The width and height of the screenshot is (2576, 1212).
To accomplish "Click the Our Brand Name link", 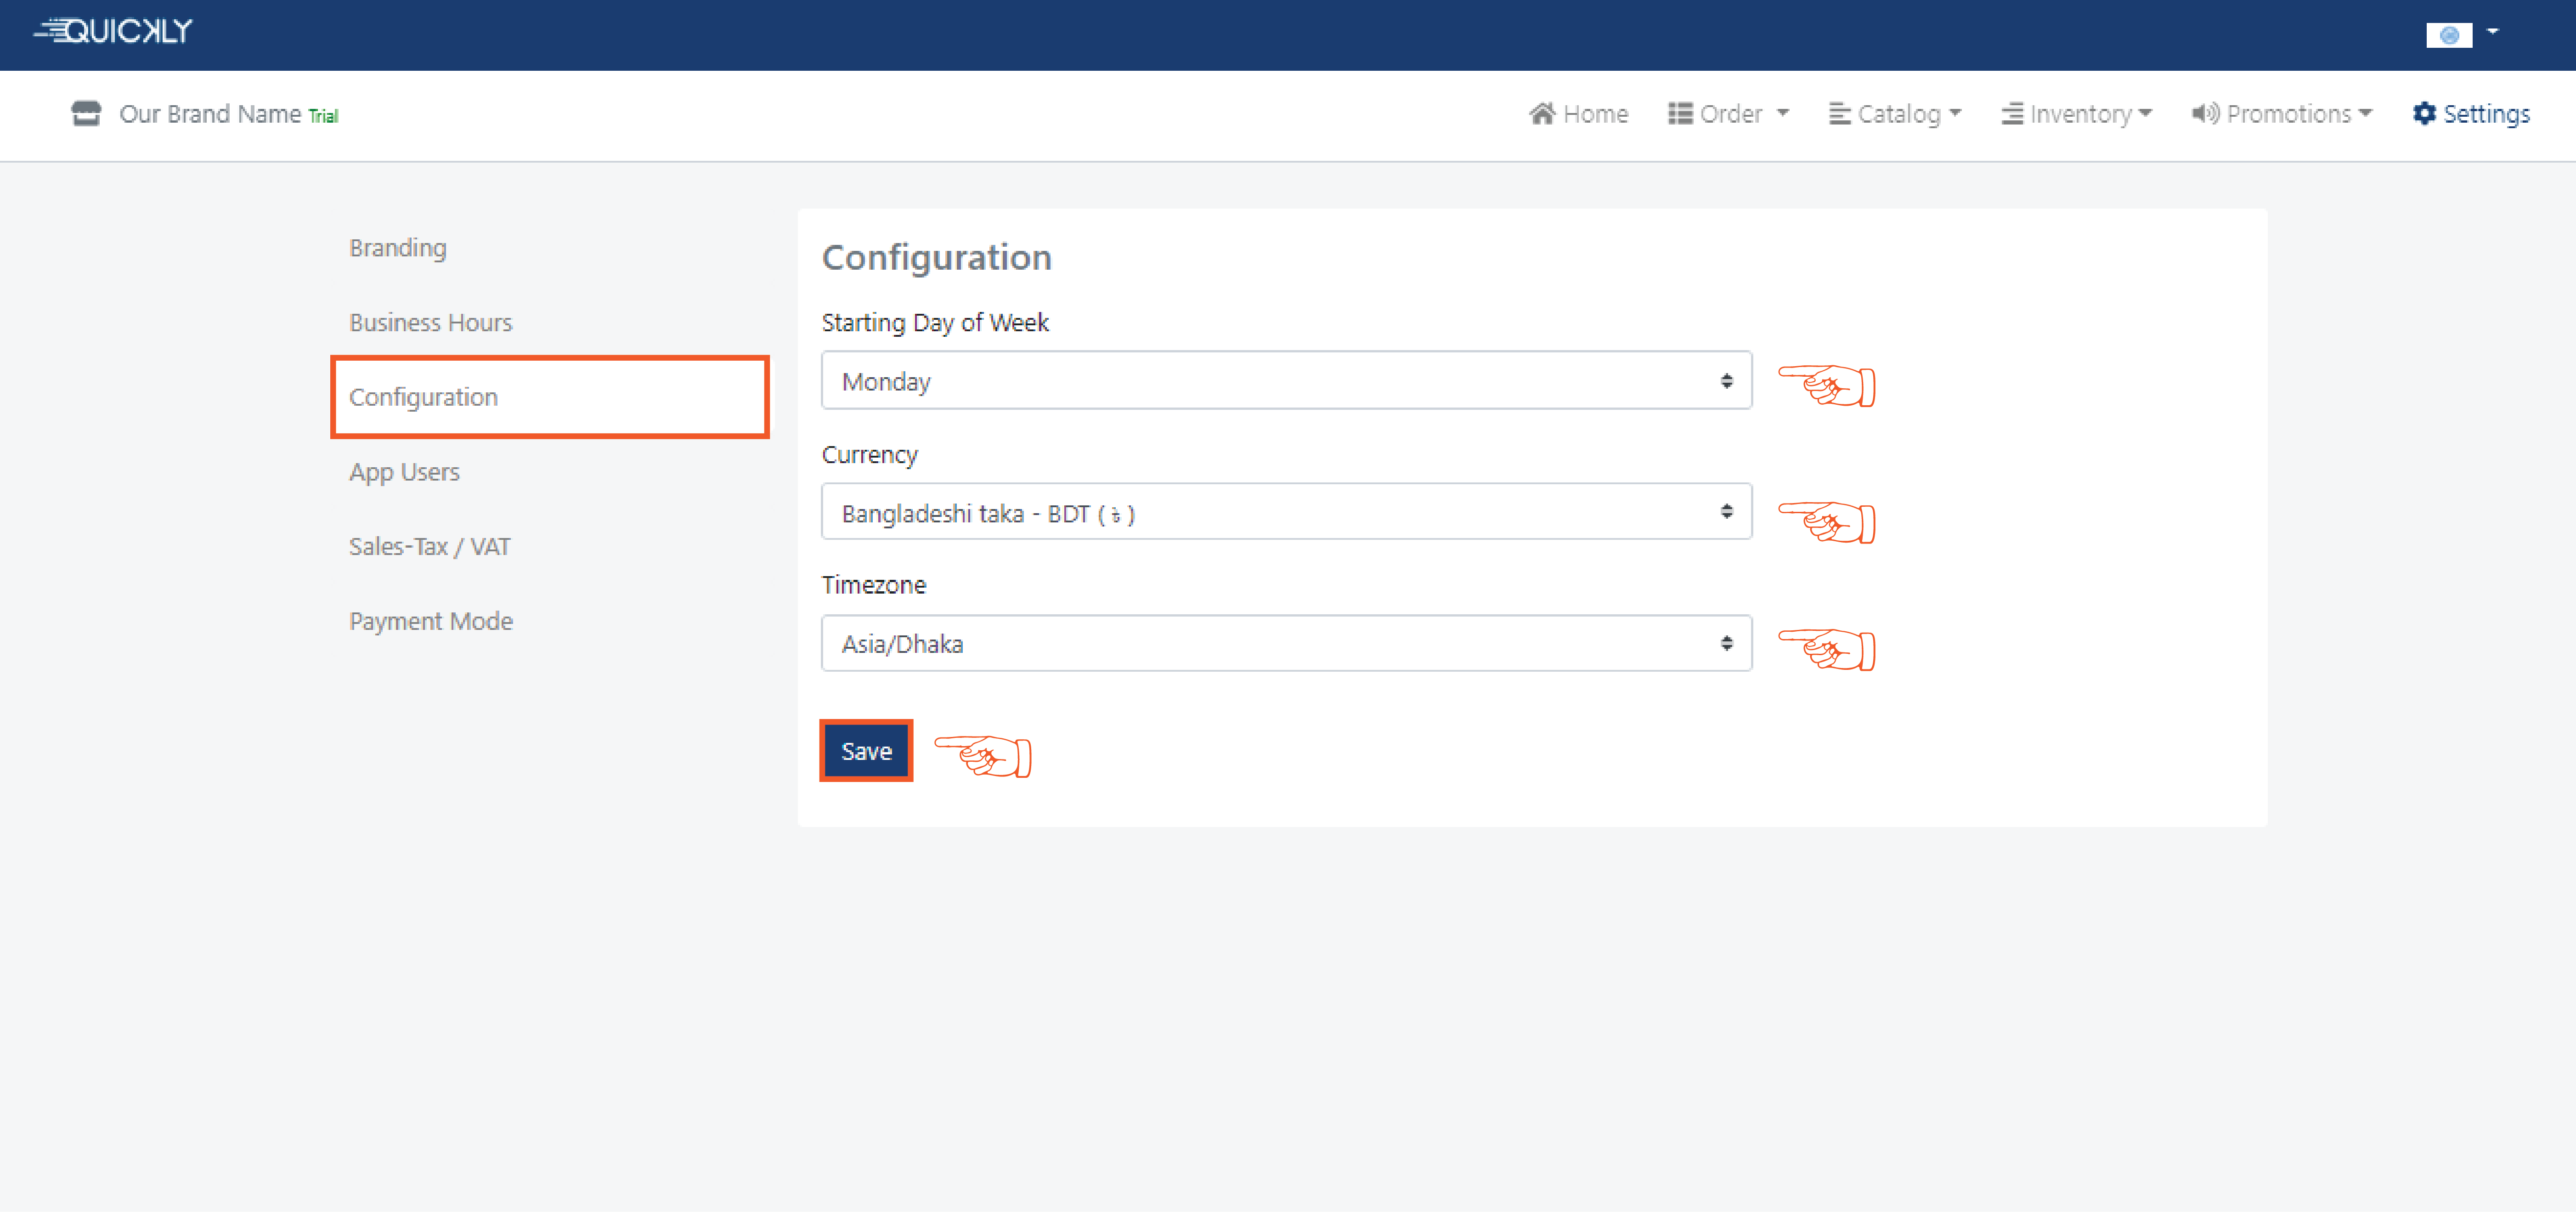I will click(210, 115).
